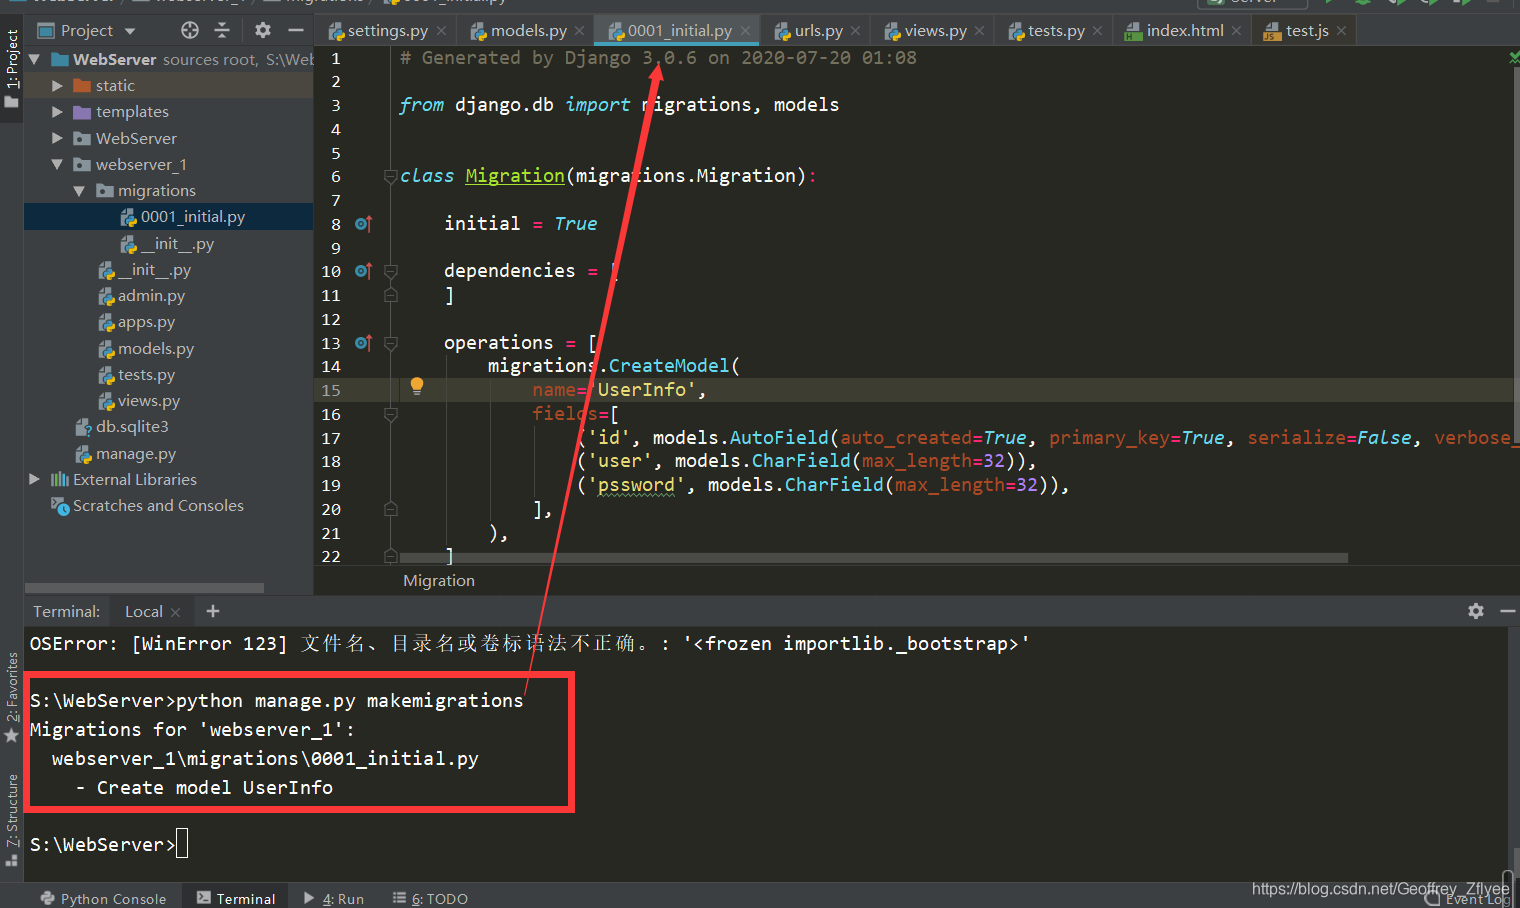Screen dimensions: 1520x908
Task: Add a new terminal session with plus icon
Action: coord(212,611)
